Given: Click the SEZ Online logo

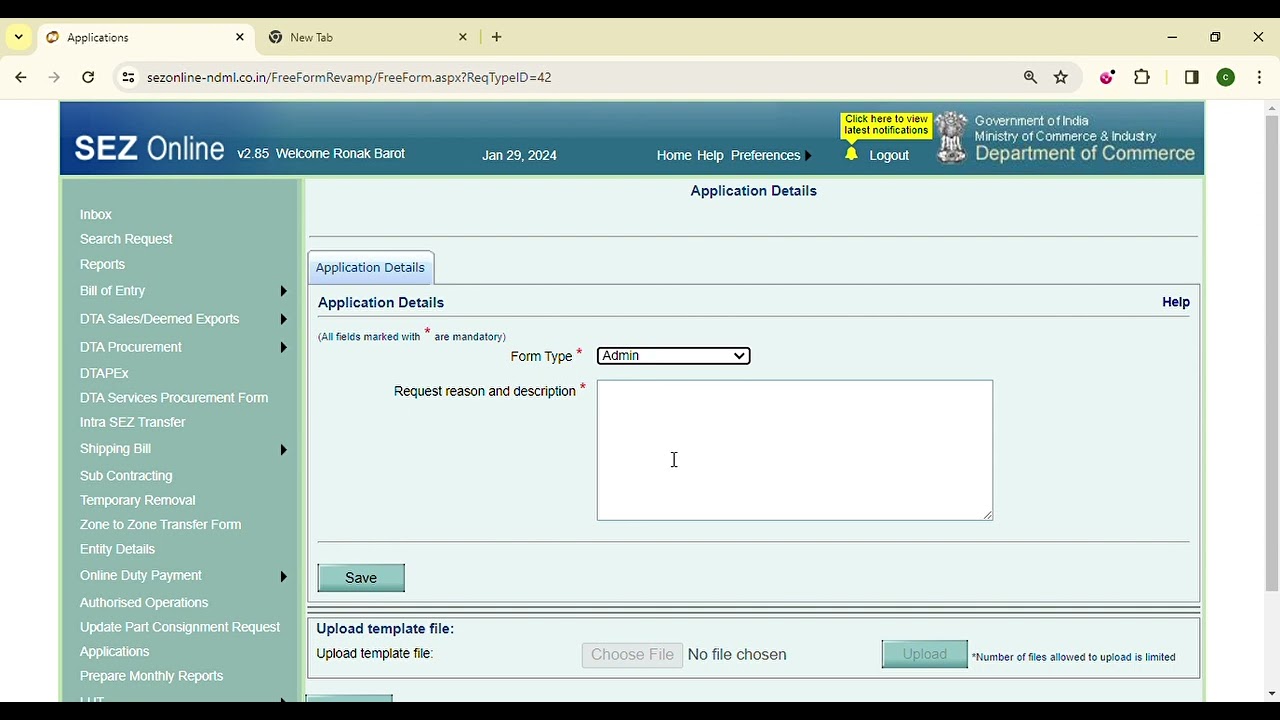Looking at the screenshot, I should 150,149.
